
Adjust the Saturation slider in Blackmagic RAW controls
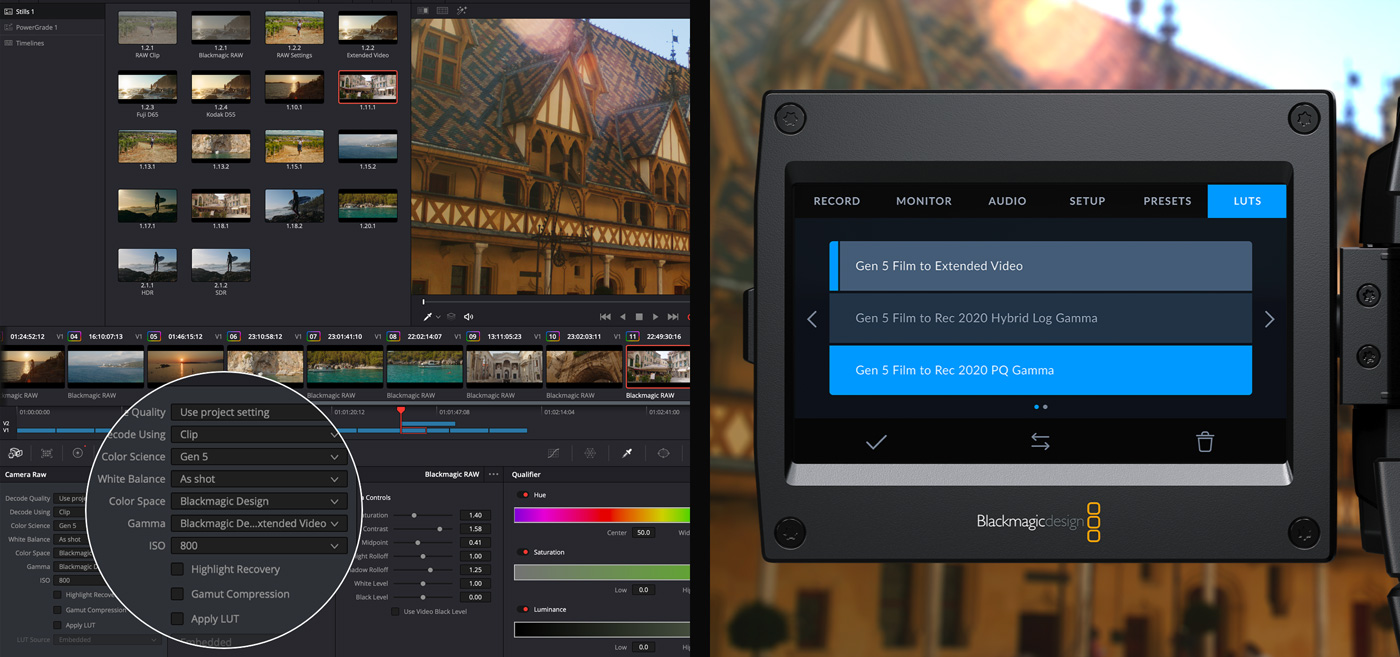pyautogui.click(x=414, y=515)
